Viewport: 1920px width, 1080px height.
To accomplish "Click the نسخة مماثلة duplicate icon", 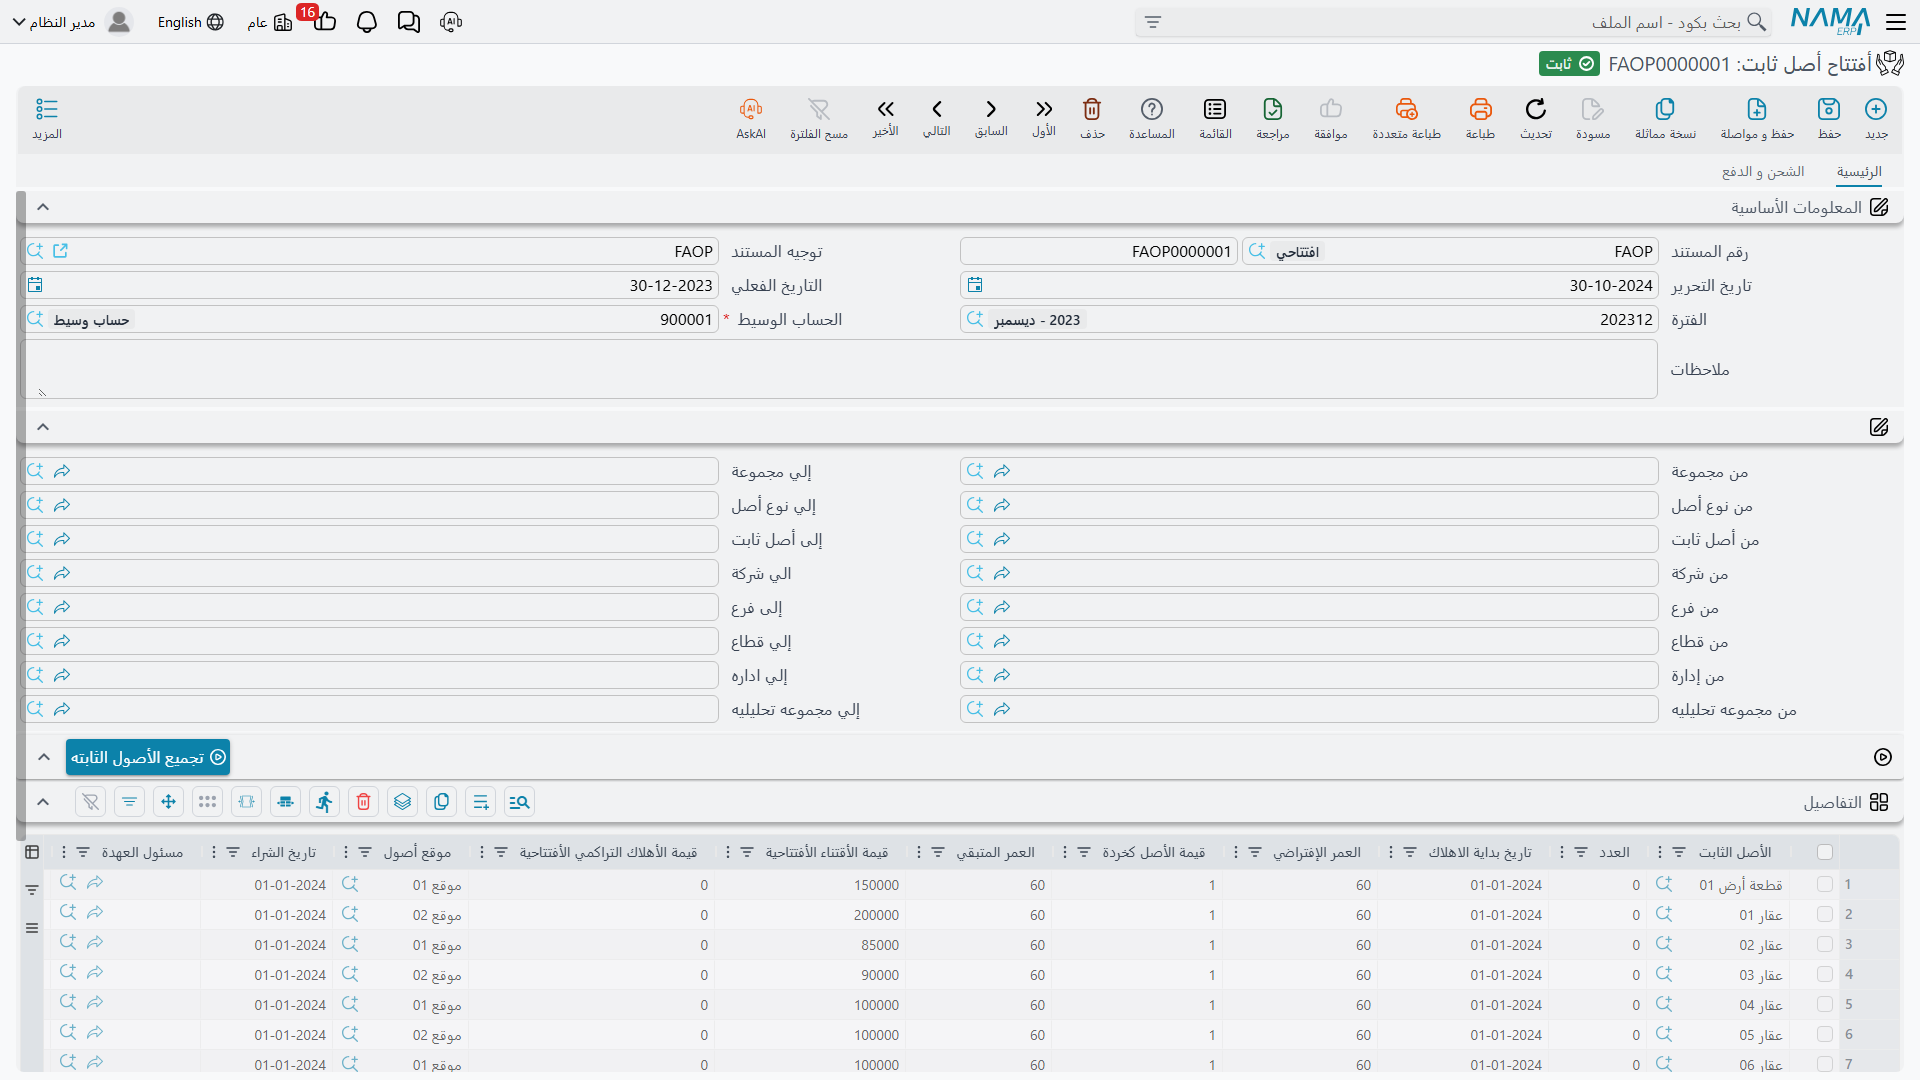I will [1665, 109].
